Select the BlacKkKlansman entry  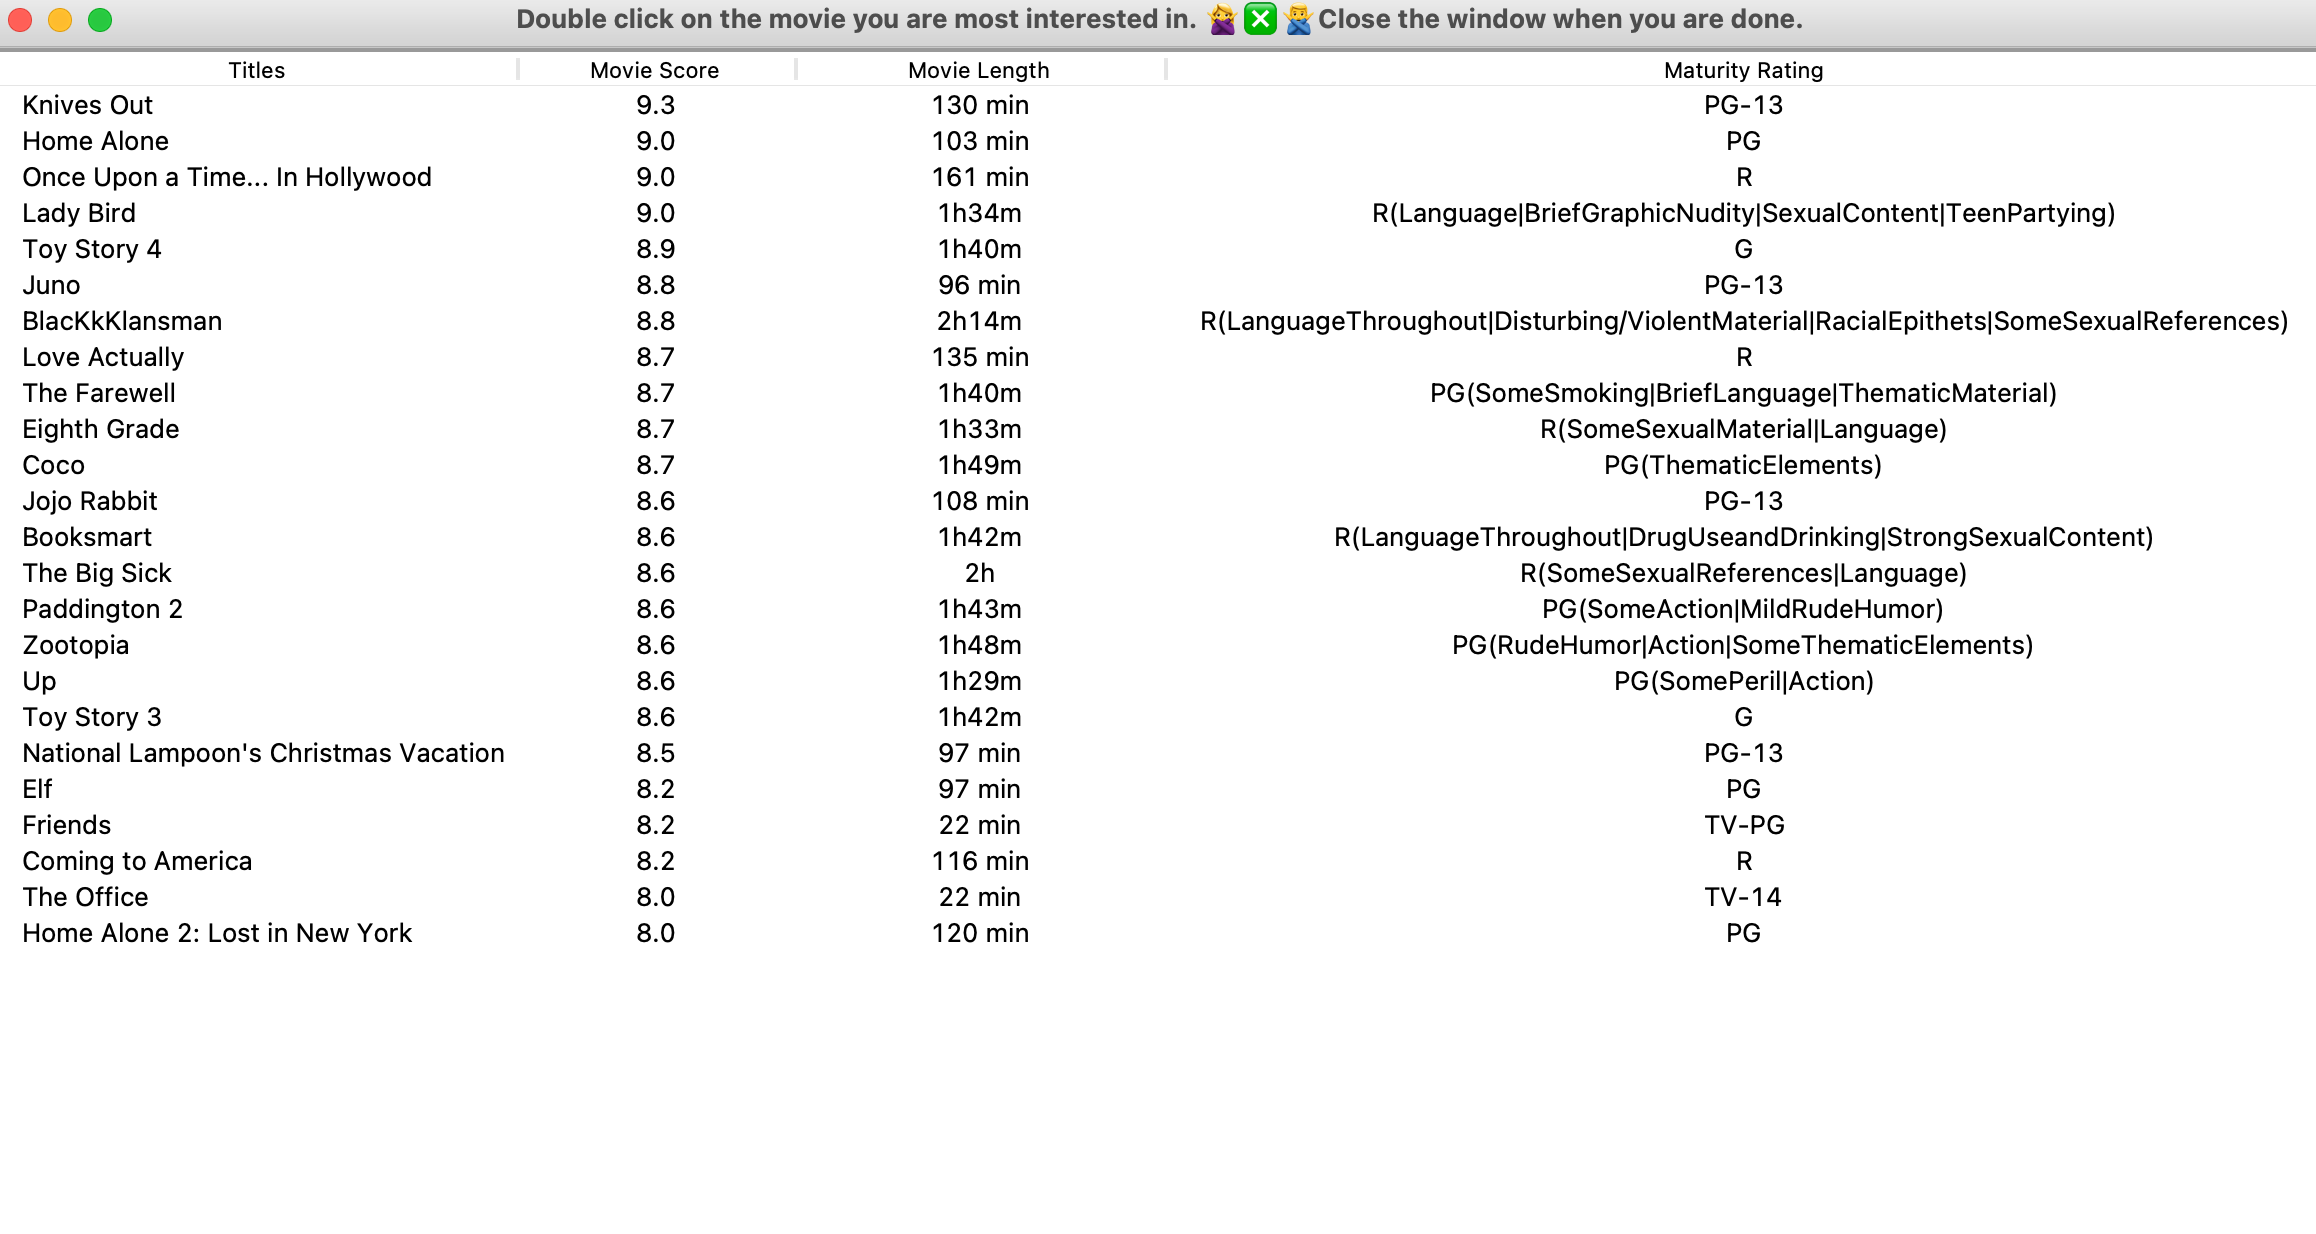tap(122, 321)
